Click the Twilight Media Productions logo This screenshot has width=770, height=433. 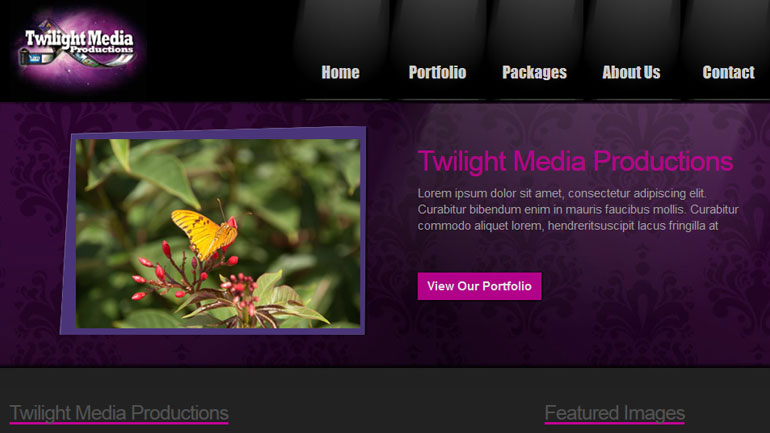click(79, 48)
